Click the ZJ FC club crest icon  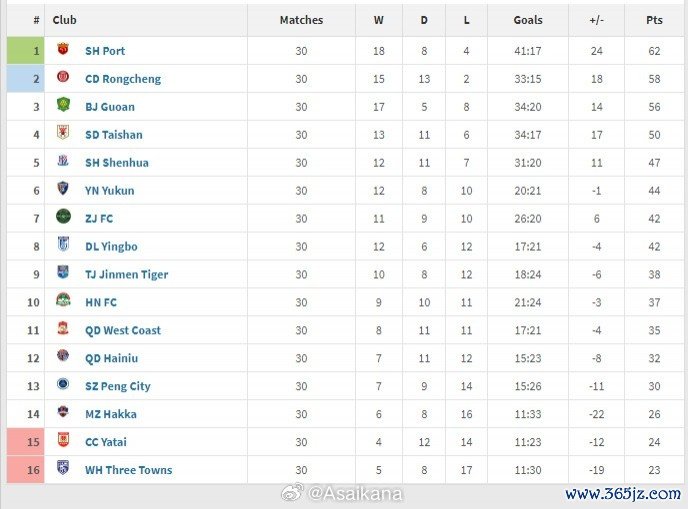click(63, 218)
